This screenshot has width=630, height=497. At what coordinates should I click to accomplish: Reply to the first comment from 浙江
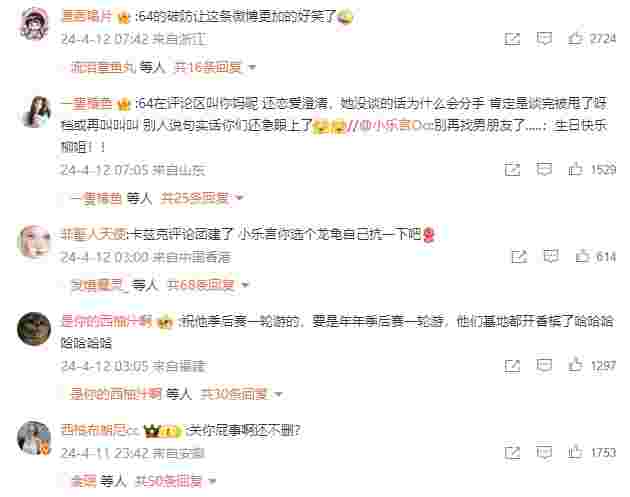pos(544,39)
